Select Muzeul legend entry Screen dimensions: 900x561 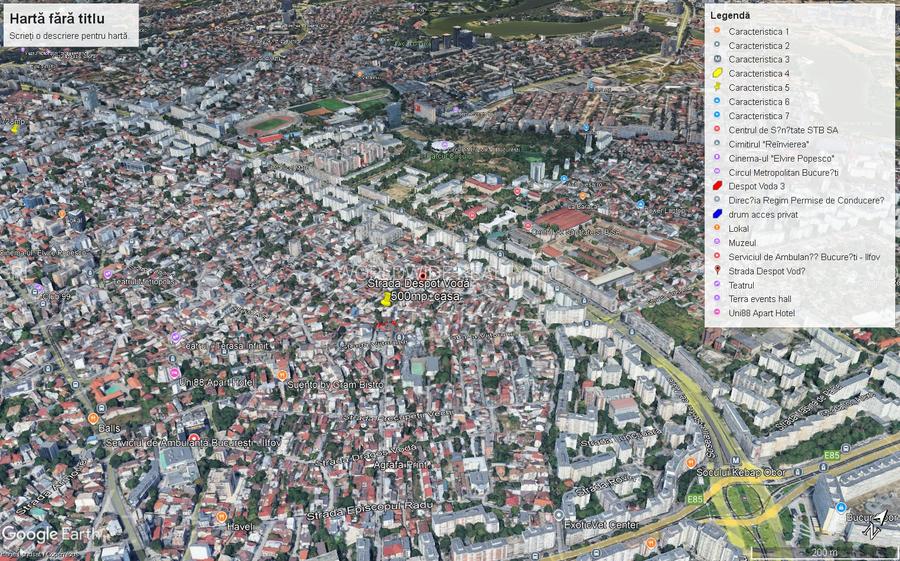pyautogui.click(x=742, y=242)
